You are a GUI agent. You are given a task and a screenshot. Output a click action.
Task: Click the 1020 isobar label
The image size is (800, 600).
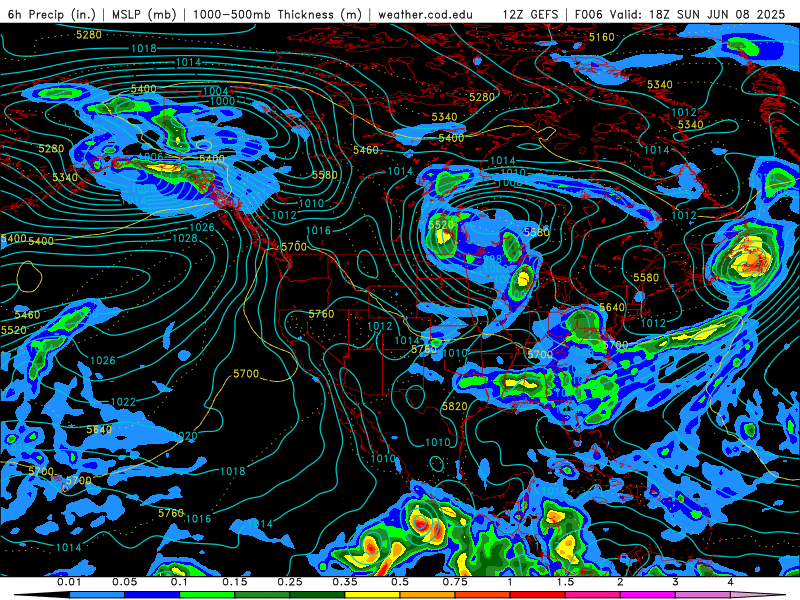185,436
